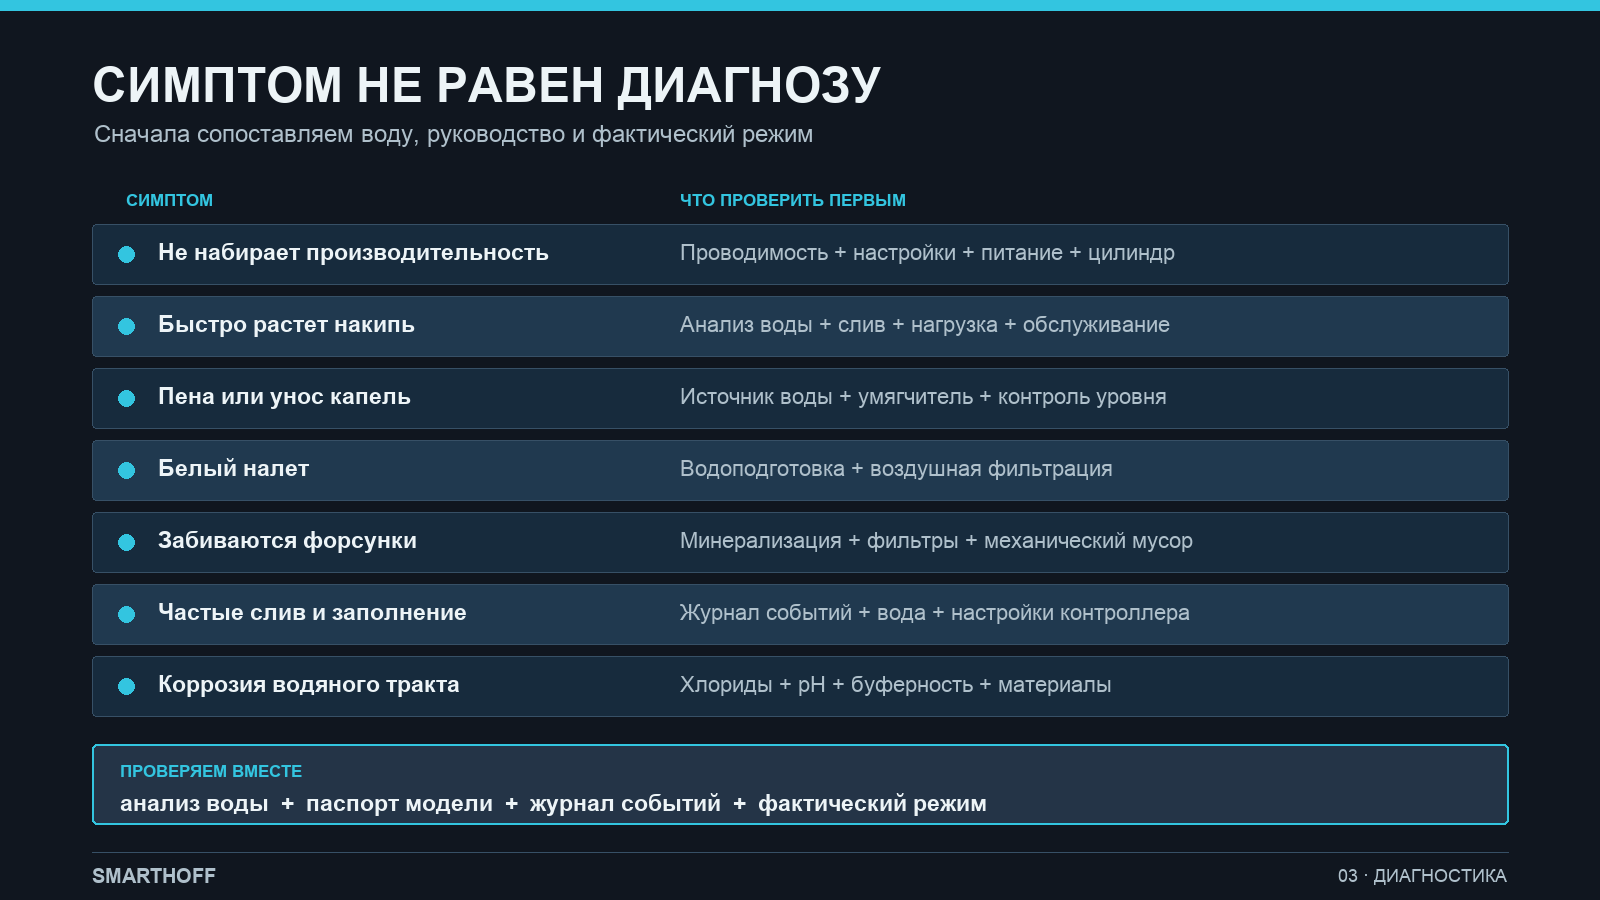Click "Проводимость + настройки + питание + цилиндр"
Viewport: 1600px width, 900px height.
[x=927, y=253]
